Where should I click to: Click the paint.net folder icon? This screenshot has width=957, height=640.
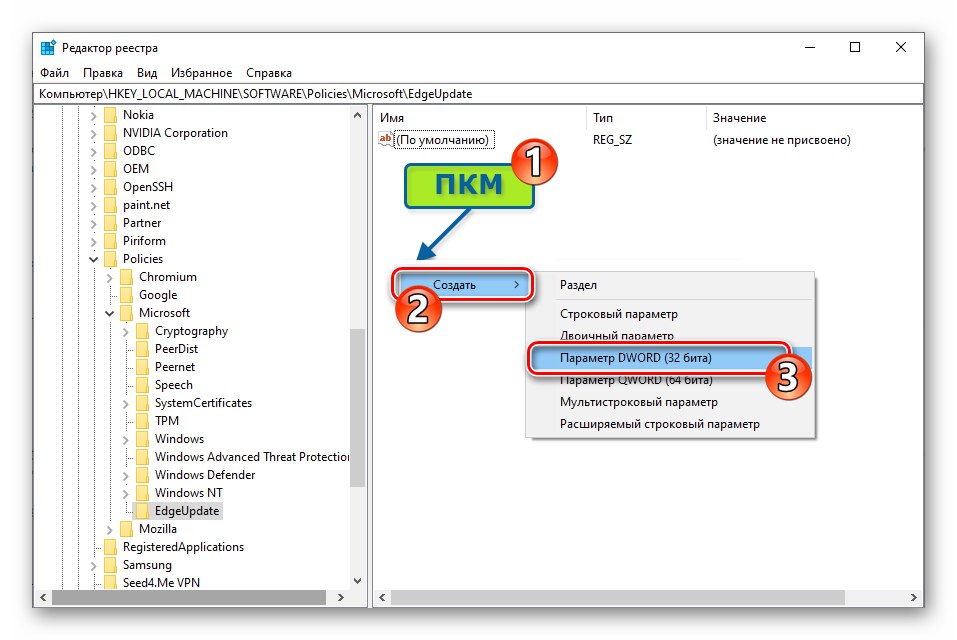[110, 205]
